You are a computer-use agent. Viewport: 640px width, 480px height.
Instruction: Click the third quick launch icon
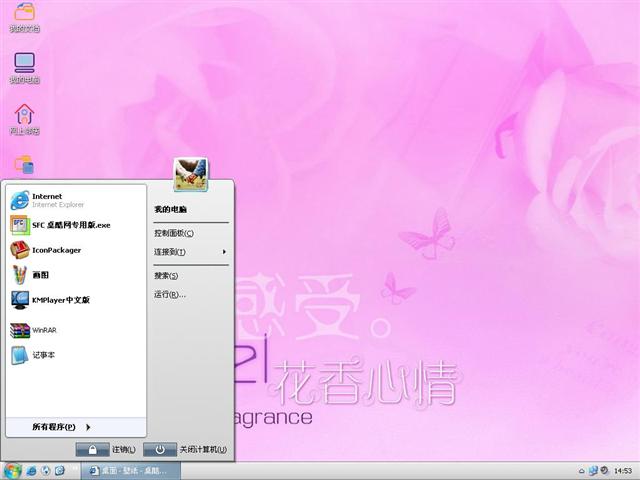click(60, 471)
